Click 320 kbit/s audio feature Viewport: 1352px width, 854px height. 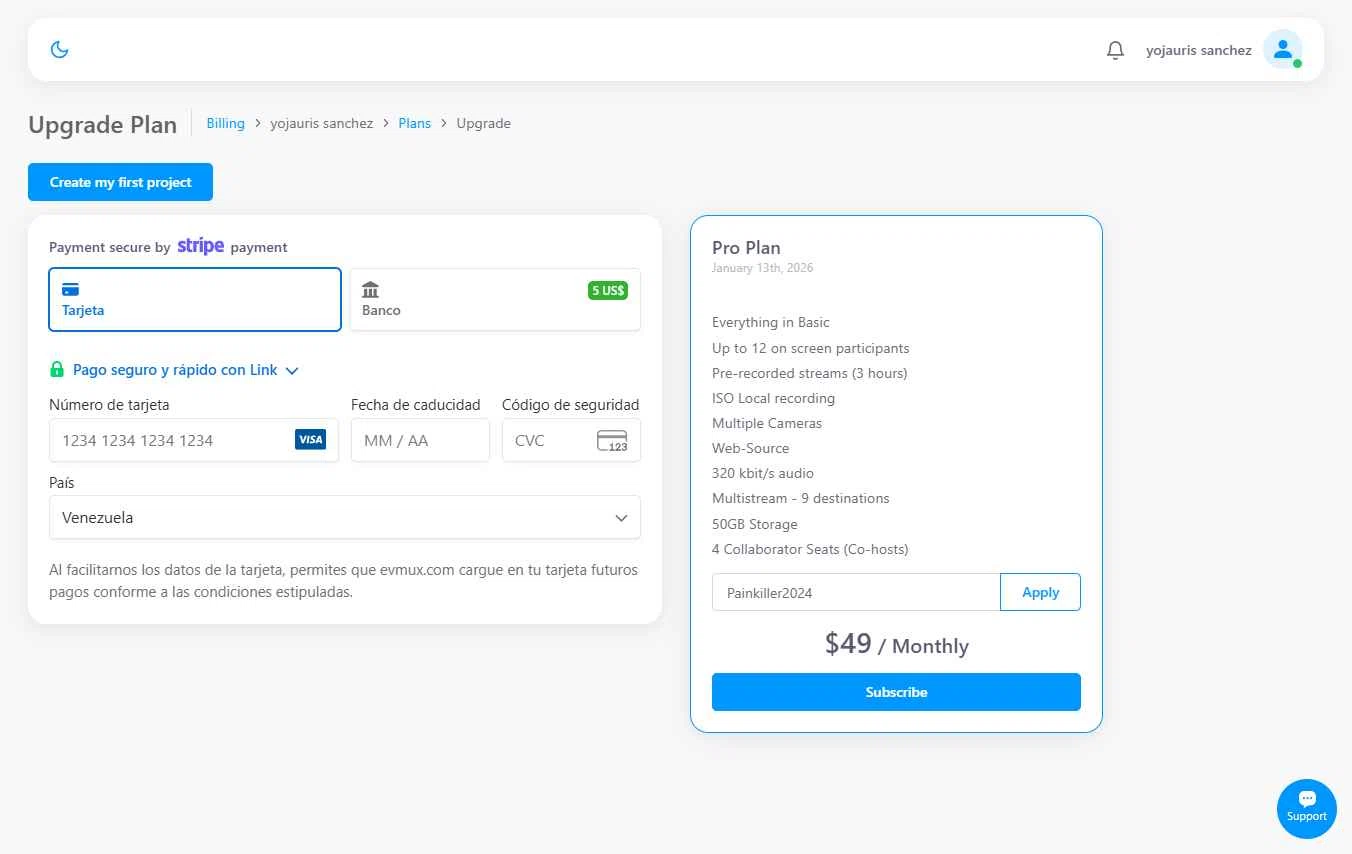coord(763,473)
